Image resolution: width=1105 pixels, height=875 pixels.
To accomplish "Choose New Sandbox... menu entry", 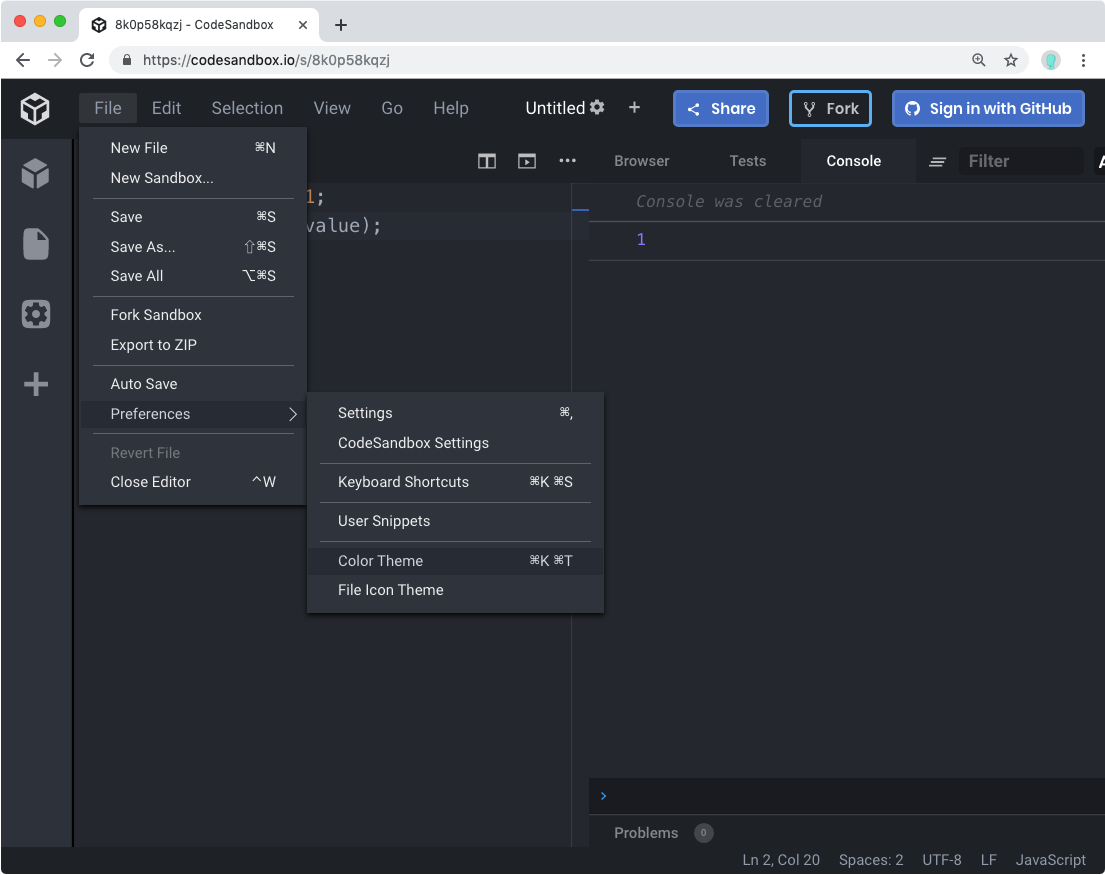I will tap(193, 178).
